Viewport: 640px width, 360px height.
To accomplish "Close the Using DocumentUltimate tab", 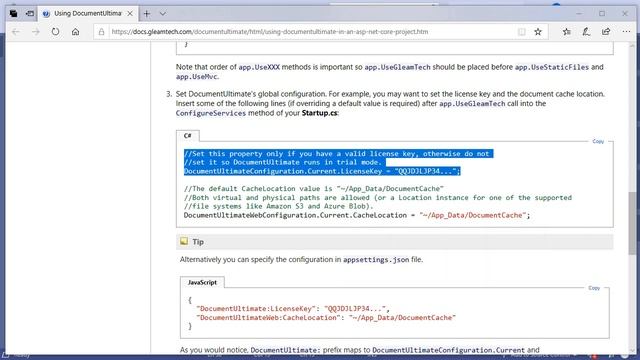I will pos(130,13).
